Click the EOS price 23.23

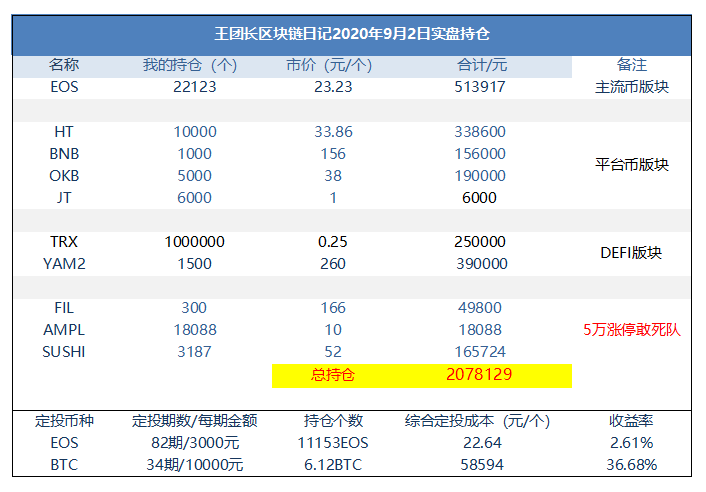333,86
